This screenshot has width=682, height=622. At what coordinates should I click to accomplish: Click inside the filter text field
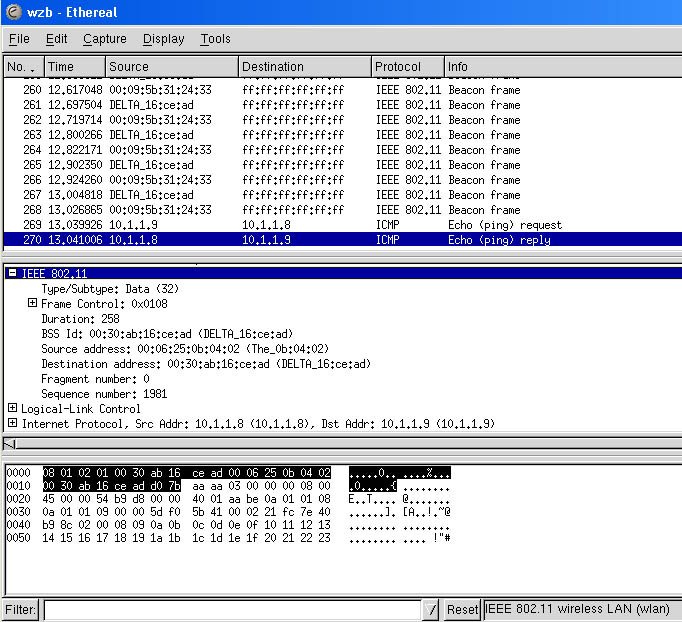[233, 609]
